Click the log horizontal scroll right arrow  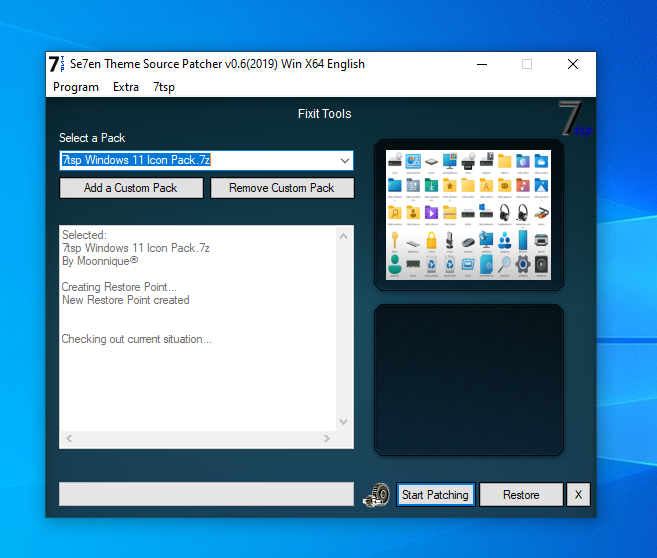(x=327, y=438)
